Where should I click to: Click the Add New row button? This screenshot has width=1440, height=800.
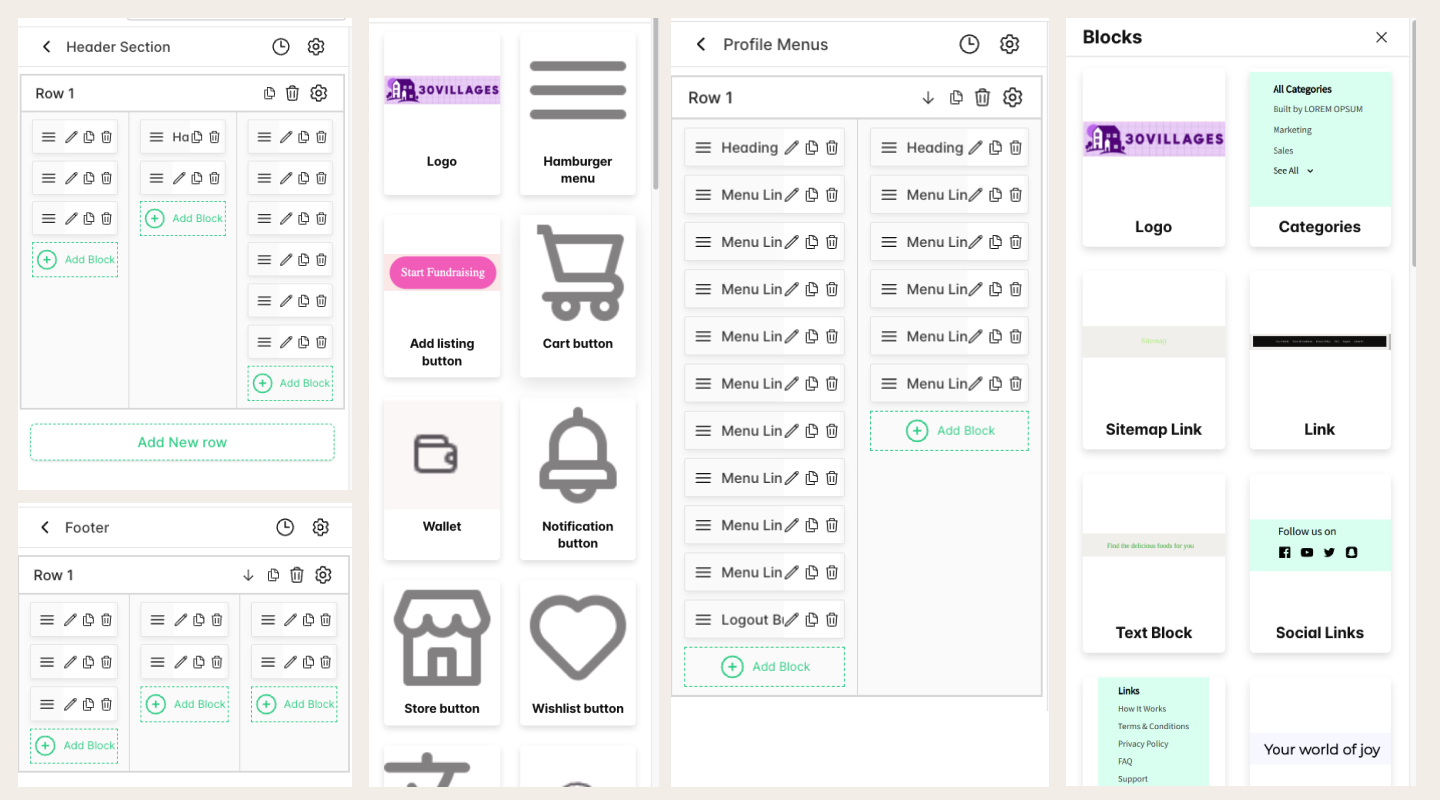click(182, 442)
